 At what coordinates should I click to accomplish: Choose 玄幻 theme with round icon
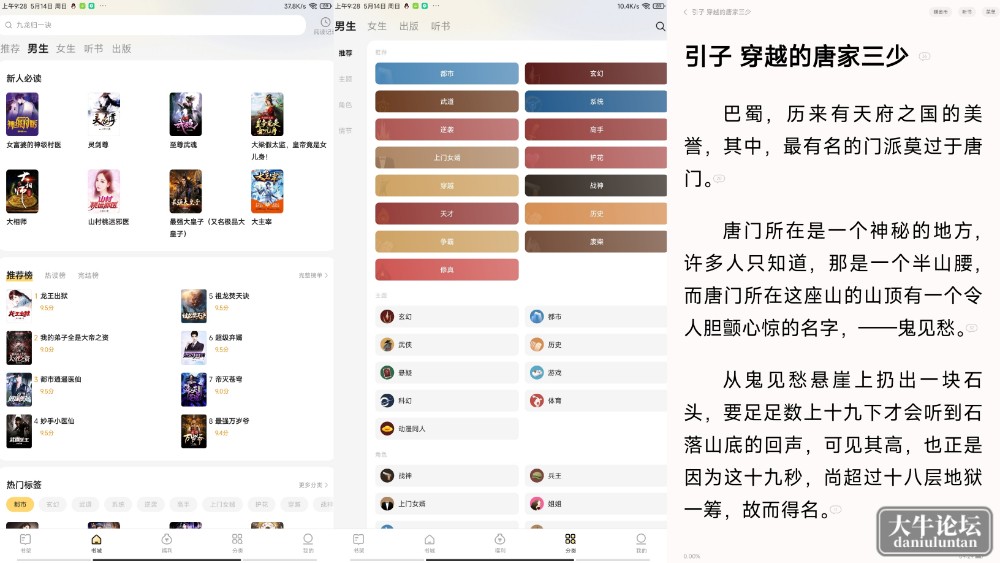446,316
